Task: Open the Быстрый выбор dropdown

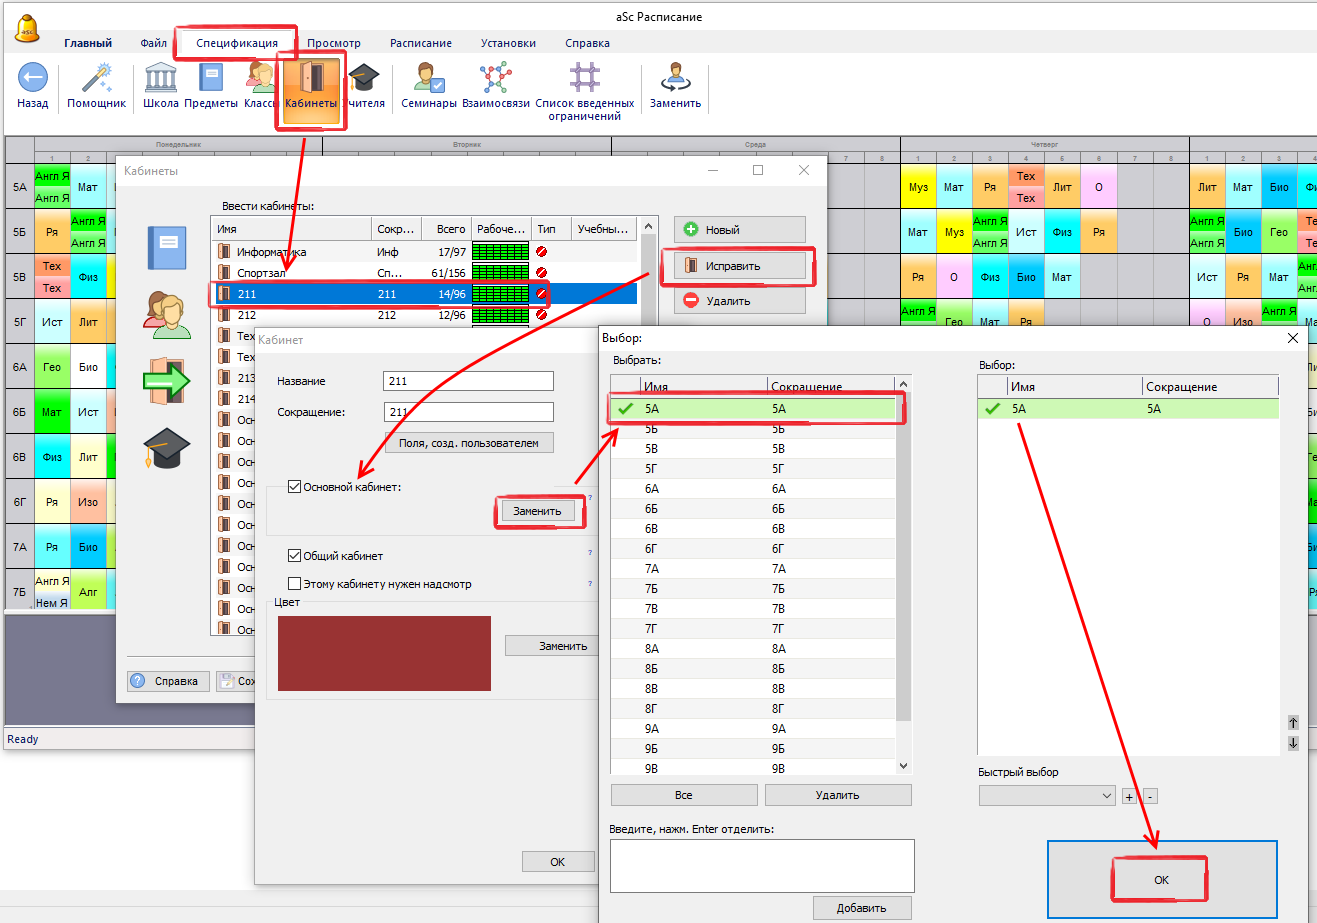Action: pos(1047,796)
